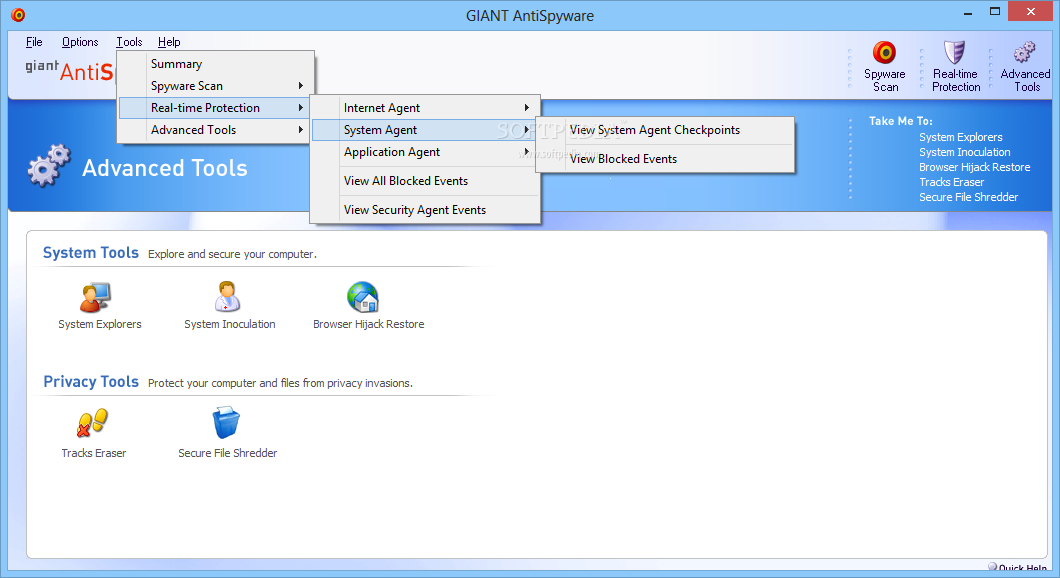
Task: Select View System Agent Checkpoints
Action: point(665,130)
